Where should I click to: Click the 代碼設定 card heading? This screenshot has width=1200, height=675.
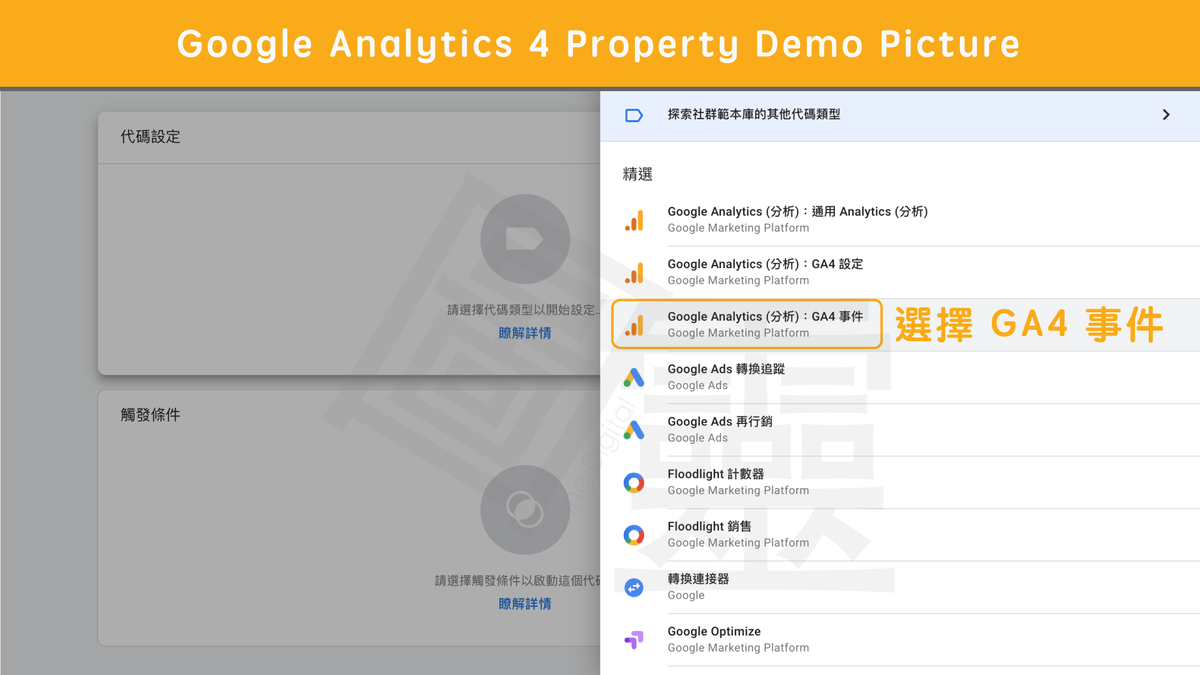[x=151, y=137]
